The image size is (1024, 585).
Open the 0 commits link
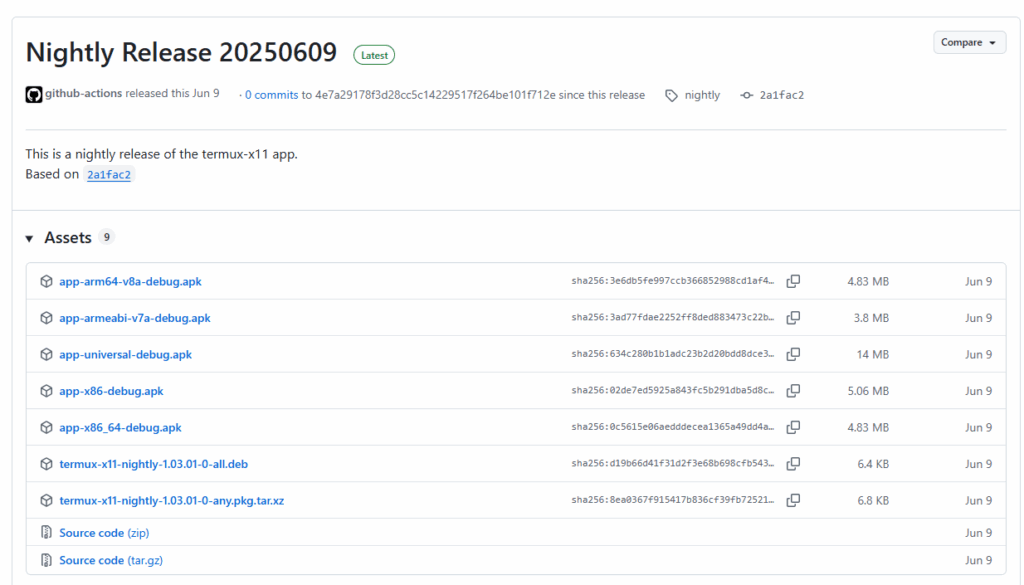(x=272, y=95)
